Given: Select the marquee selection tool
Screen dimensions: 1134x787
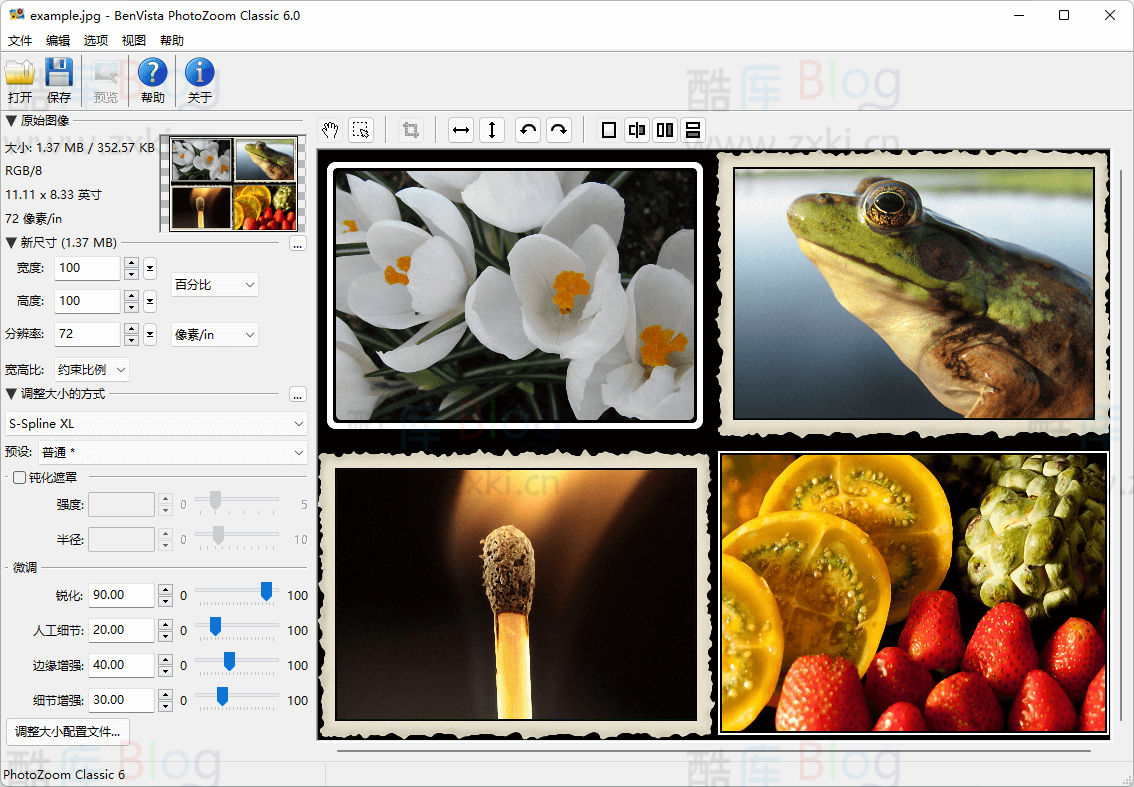Looking at the screenshot, I should click(x=361, y=130).
